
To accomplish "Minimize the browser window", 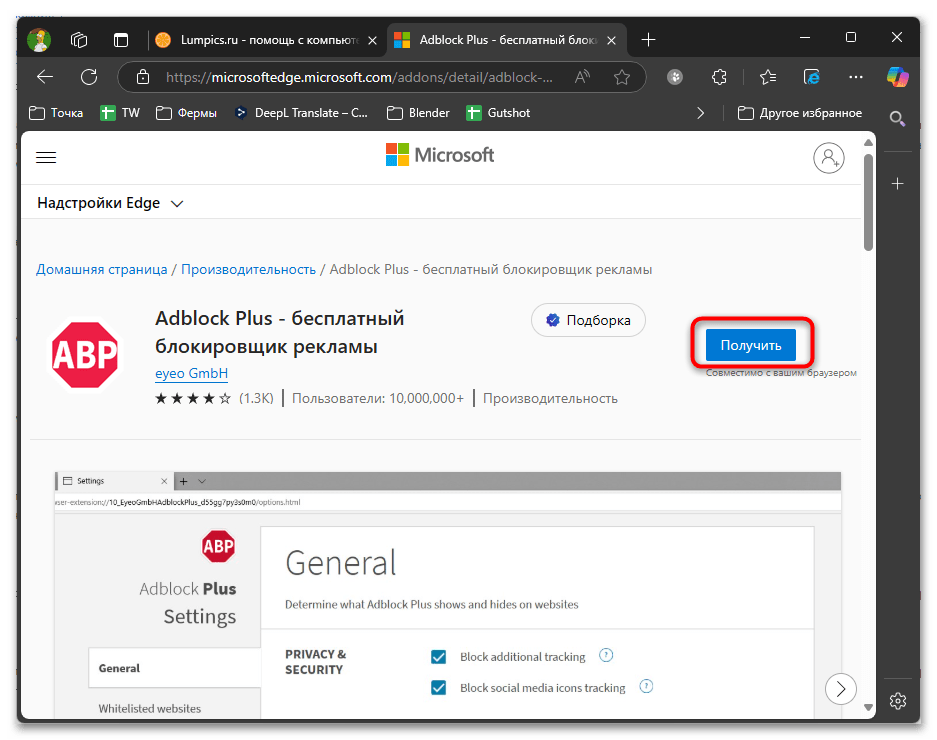I will click(805, 37).
